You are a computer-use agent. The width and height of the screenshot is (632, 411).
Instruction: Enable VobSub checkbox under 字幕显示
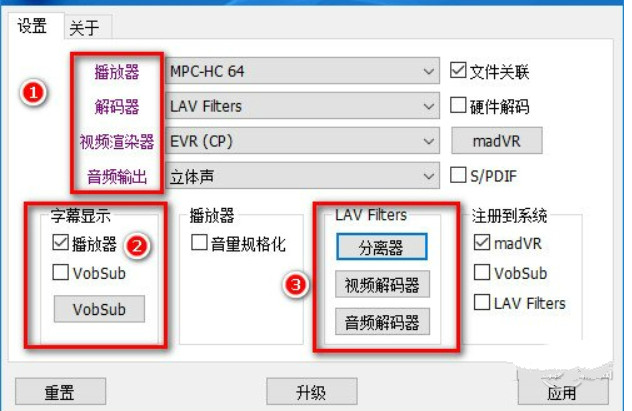click(60, 272)
